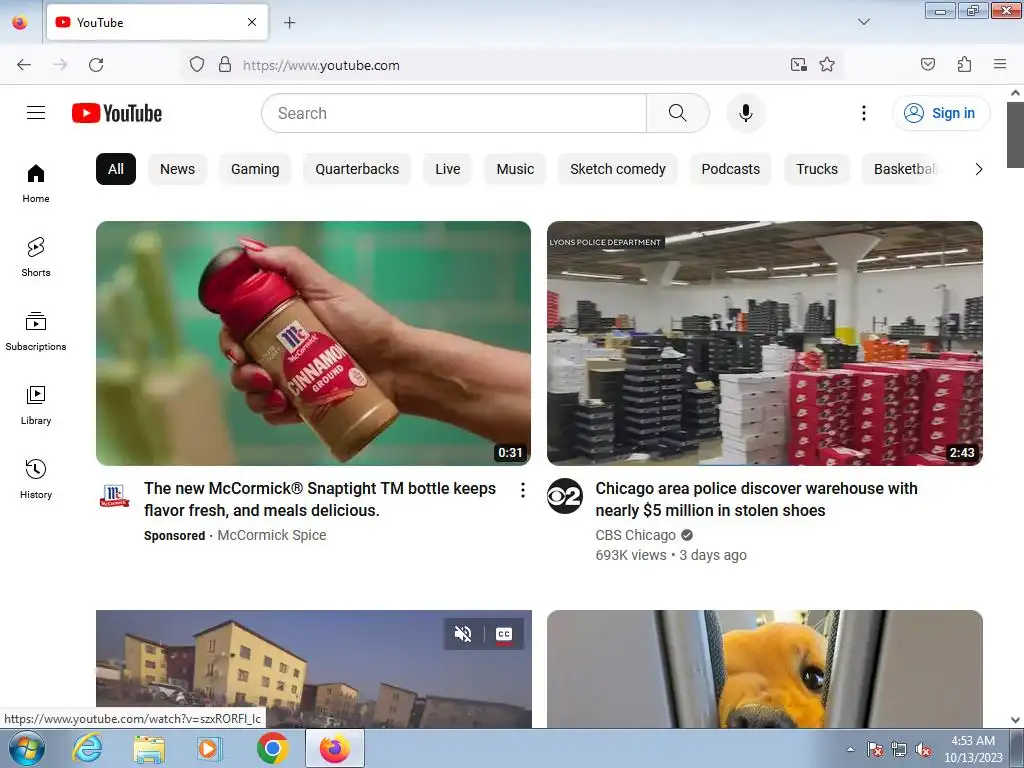Select the Trucks filter chip
Viewport: 1024px width, 768px height.
pos(817,169)
